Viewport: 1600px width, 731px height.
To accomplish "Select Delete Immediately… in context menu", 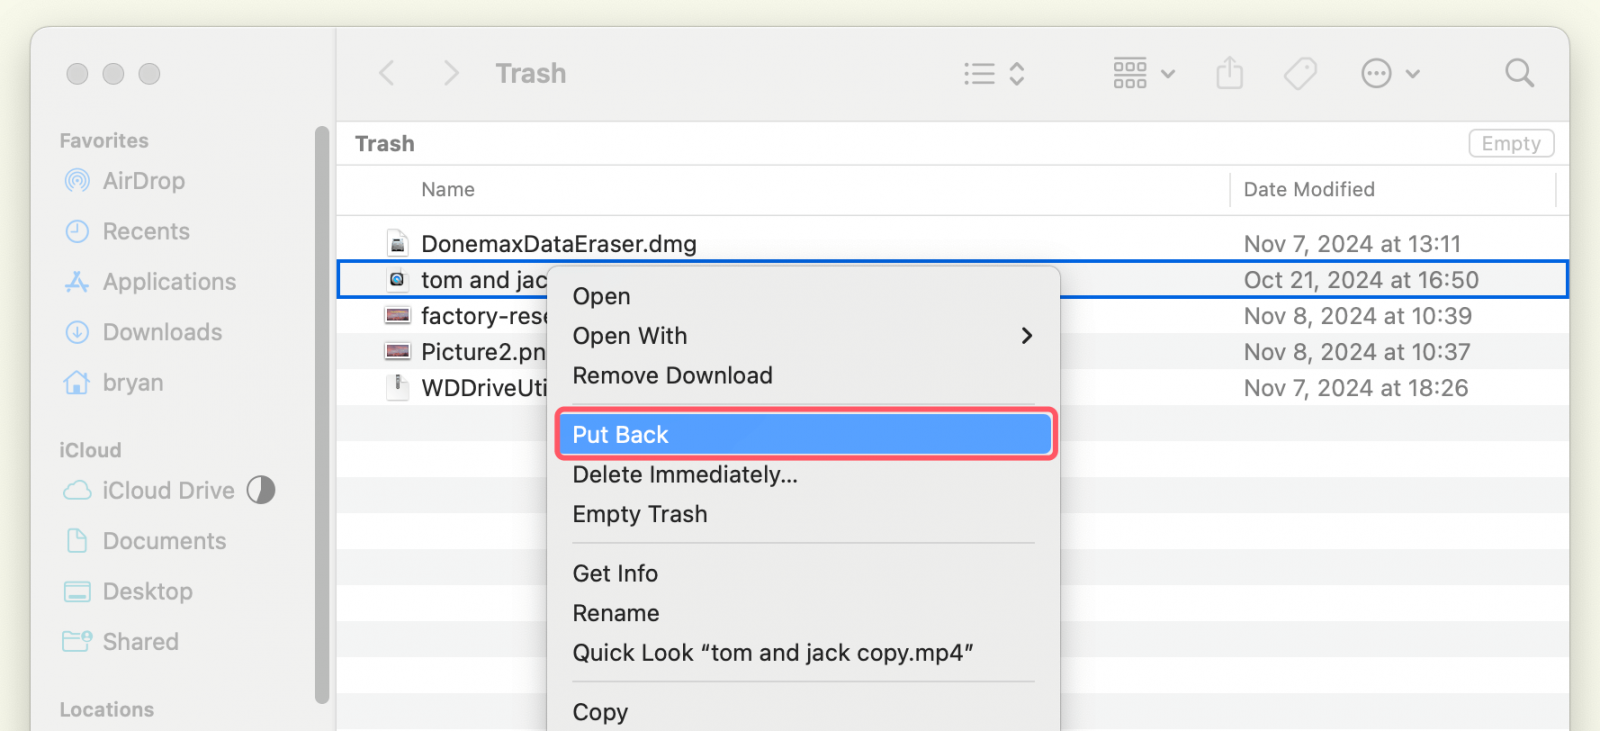I will (685, 475).
